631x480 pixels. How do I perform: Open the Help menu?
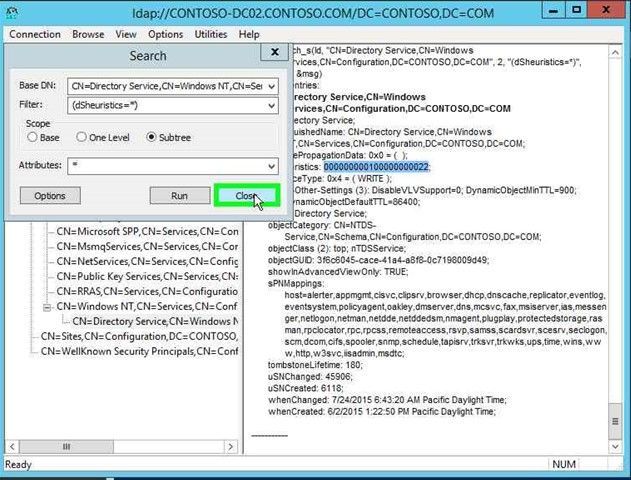249,34
